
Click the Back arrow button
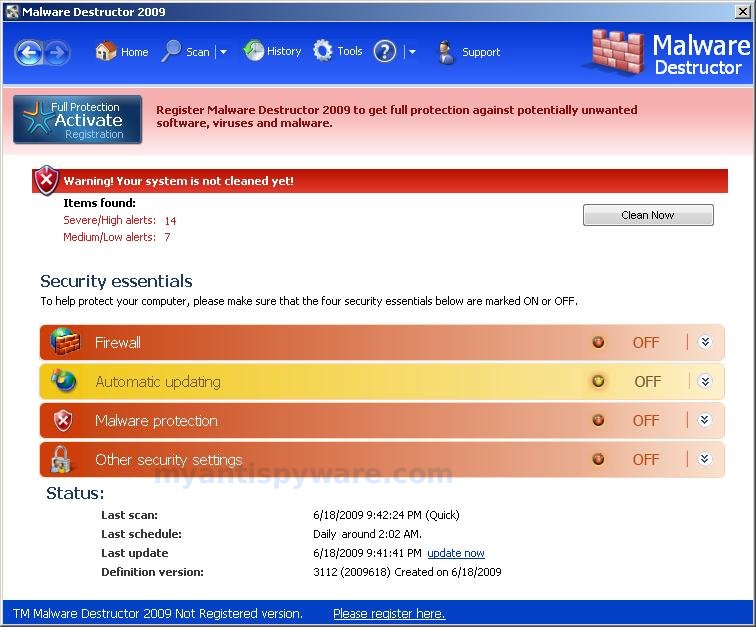tap(28, 52)
